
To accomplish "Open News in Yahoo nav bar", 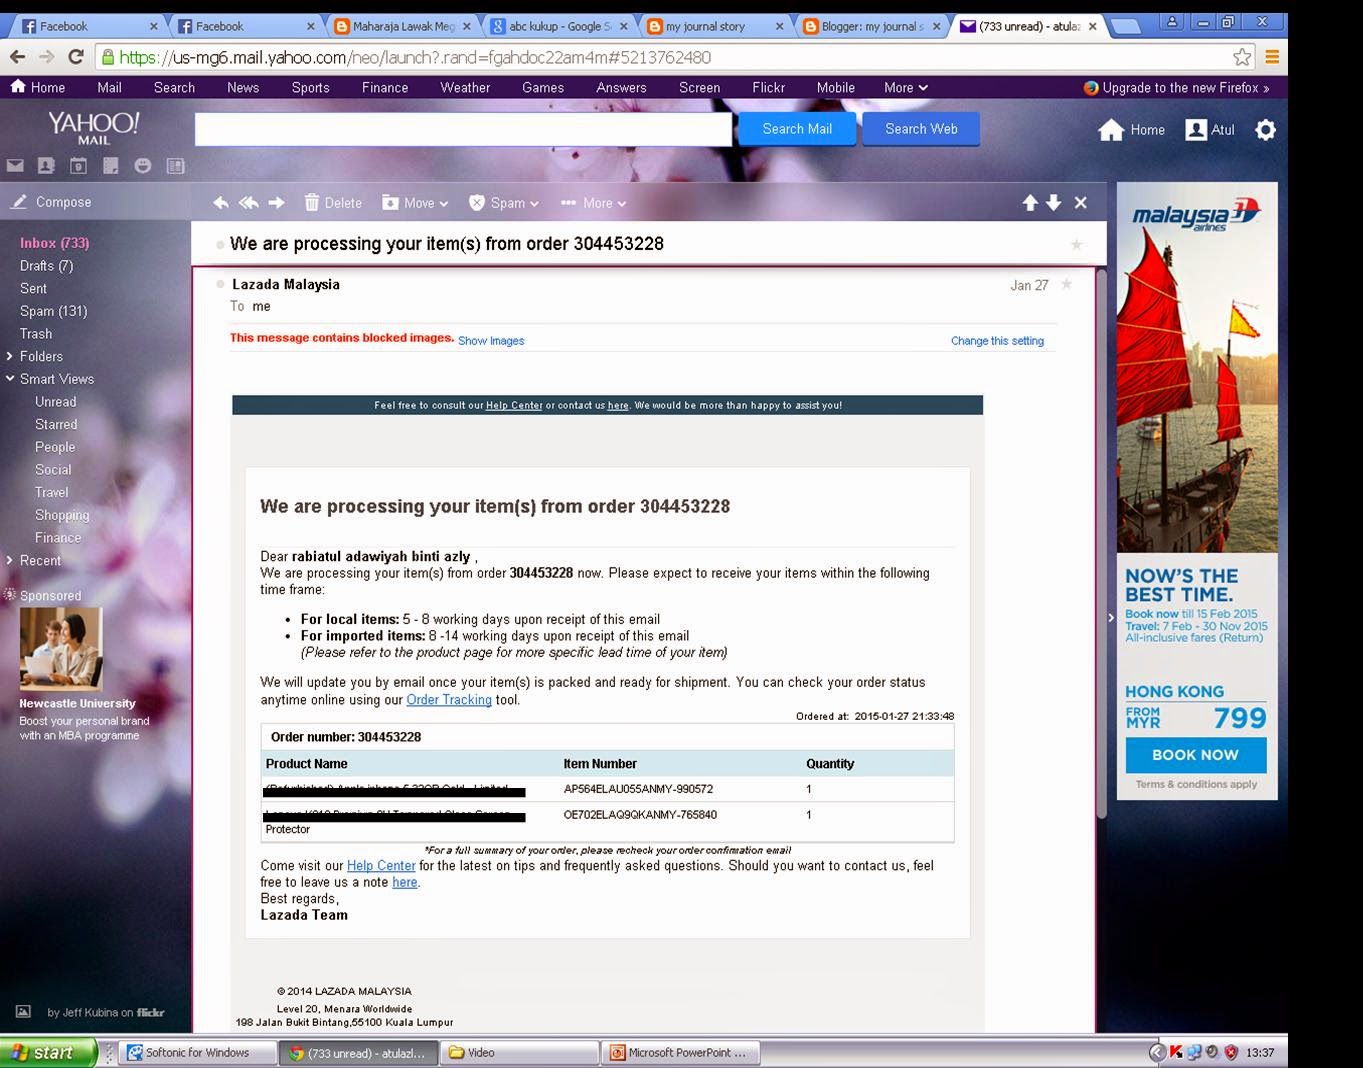I will (x=243, y=88).
